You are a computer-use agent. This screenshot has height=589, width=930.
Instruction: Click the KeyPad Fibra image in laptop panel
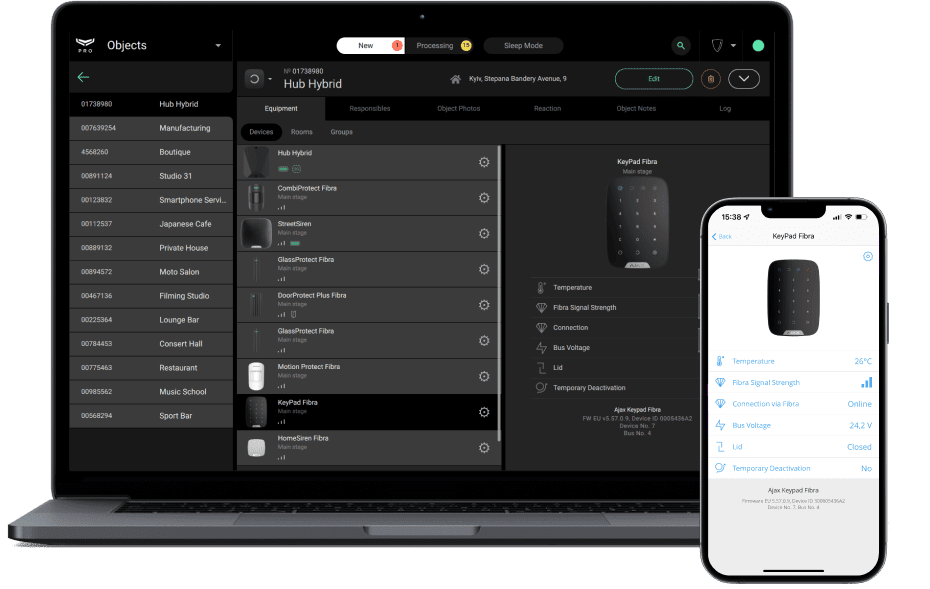(637, 223)
